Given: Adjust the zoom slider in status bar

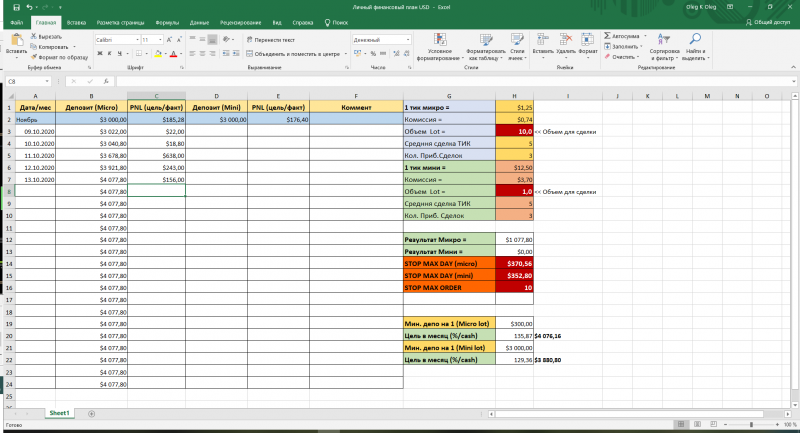Looking at the screenshot, I should tap(751, 424).
